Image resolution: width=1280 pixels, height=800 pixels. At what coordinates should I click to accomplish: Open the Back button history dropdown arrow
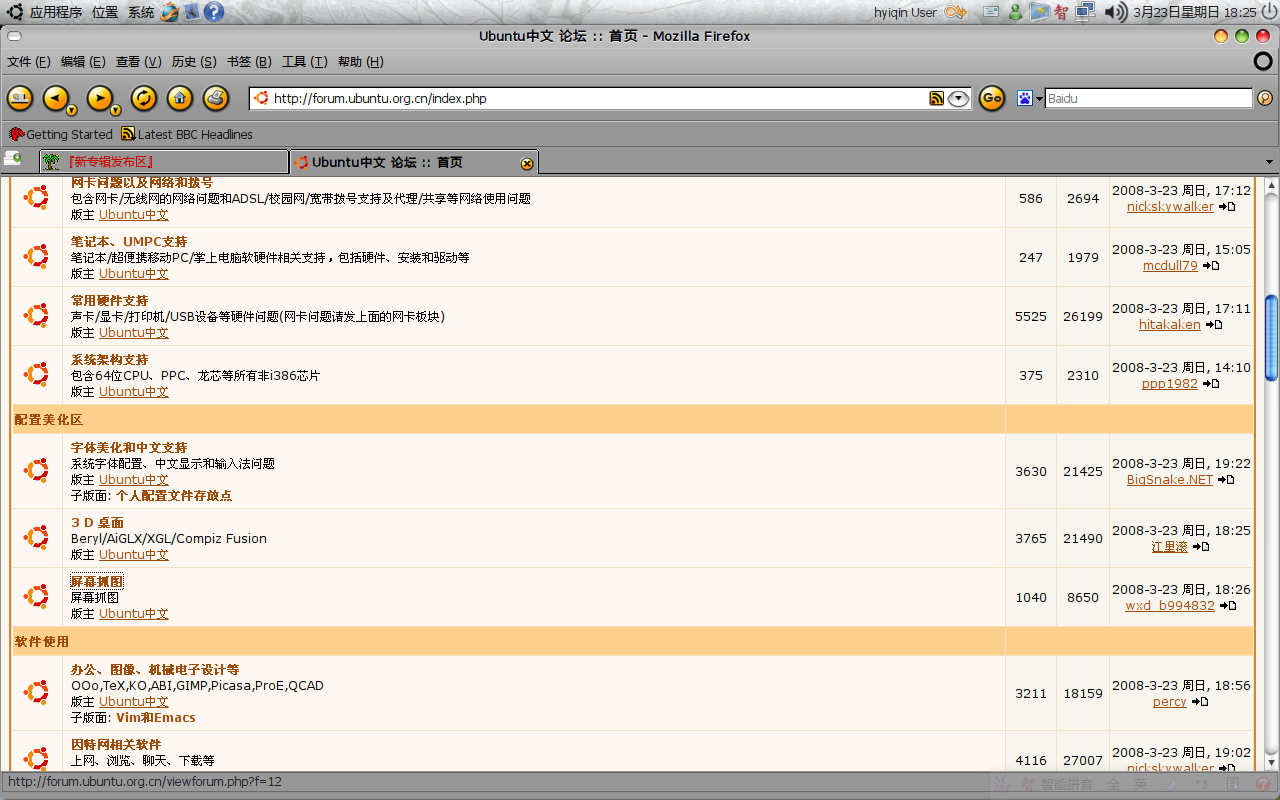pos(72,110)
